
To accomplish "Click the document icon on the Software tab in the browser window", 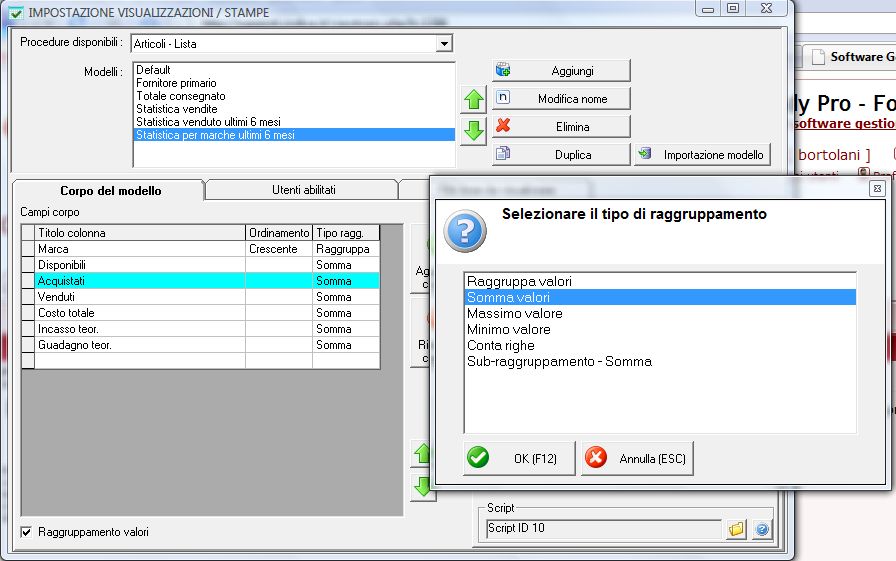I will [818, 57].
